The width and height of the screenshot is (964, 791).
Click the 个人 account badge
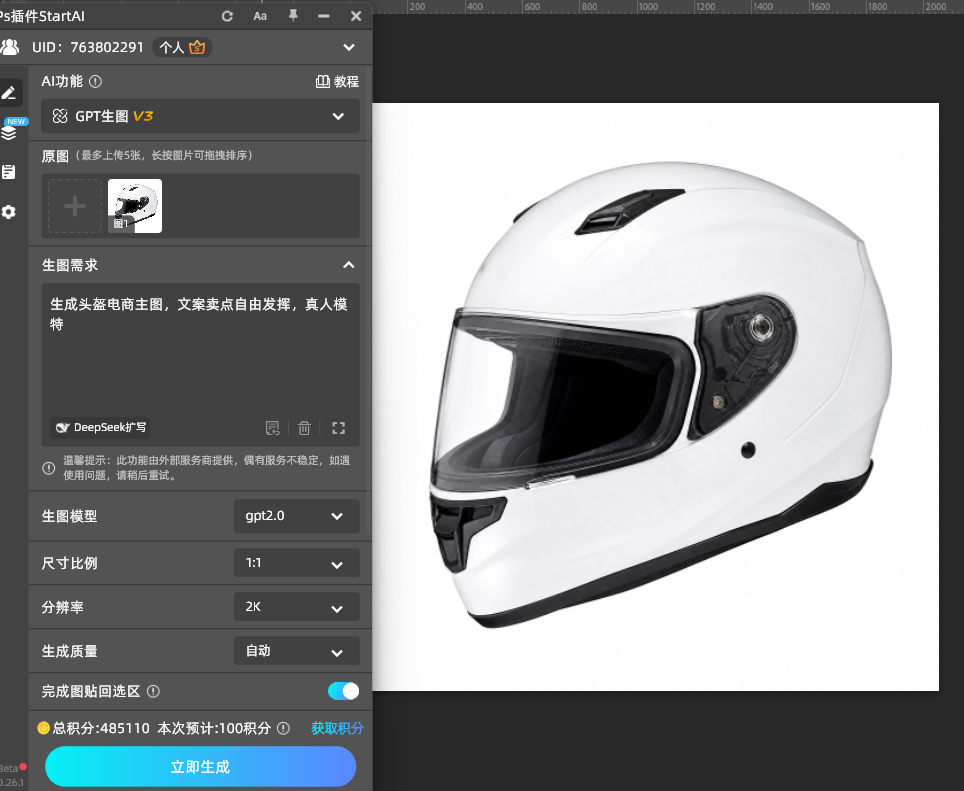[x=182, y=47]
